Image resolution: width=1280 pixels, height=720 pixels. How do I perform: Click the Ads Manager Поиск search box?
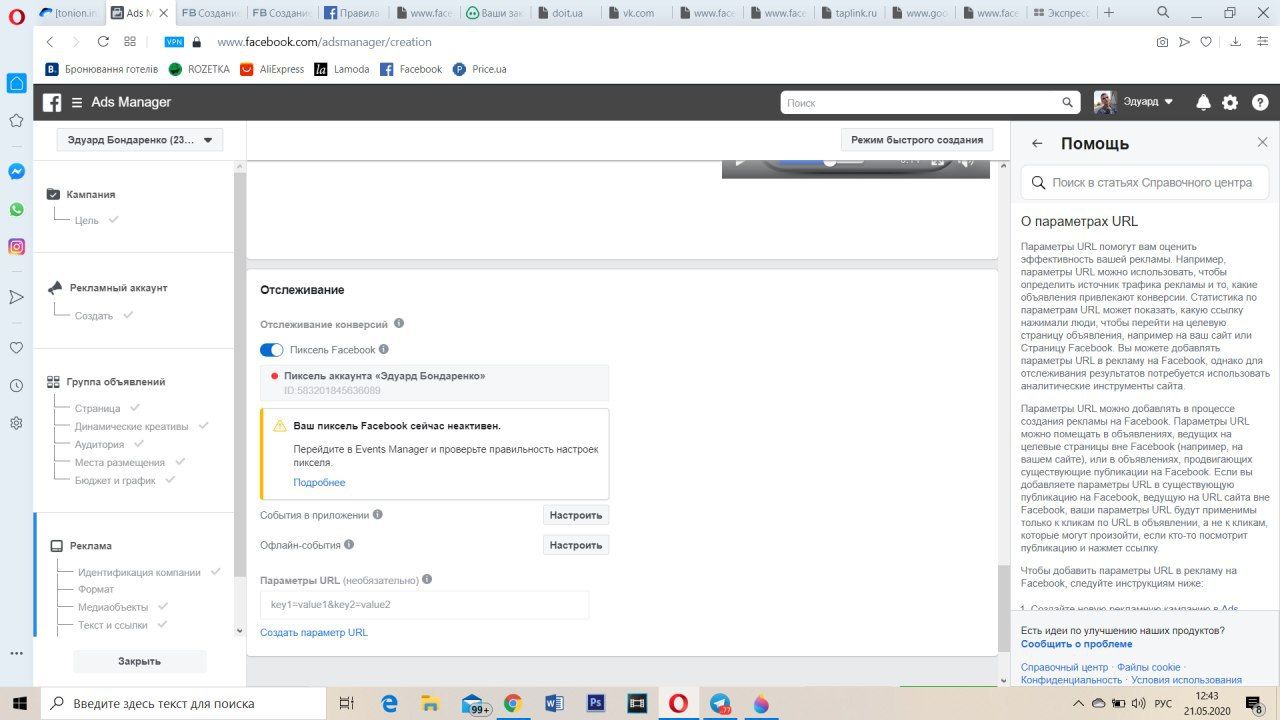coord(930,102)
